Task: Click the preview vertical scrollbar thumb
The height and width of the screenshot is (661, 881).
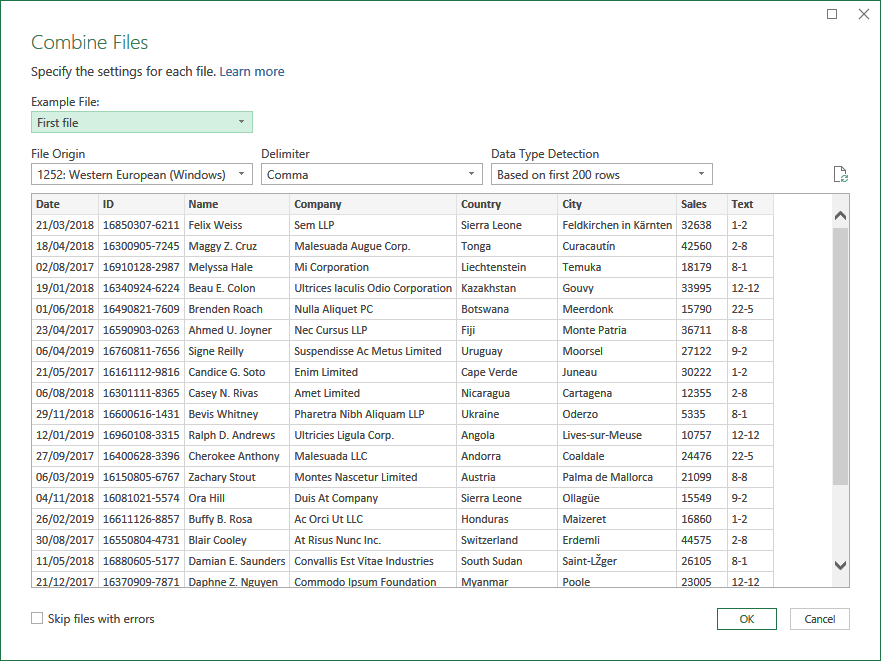Action: click(841, 355)
